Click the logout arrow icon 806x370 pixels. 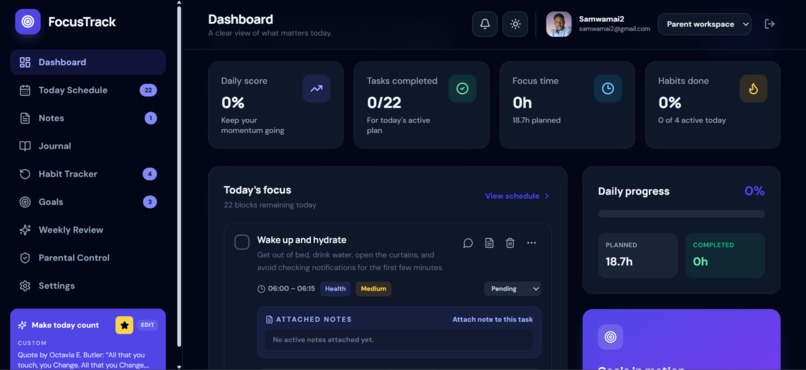point(770,24)
